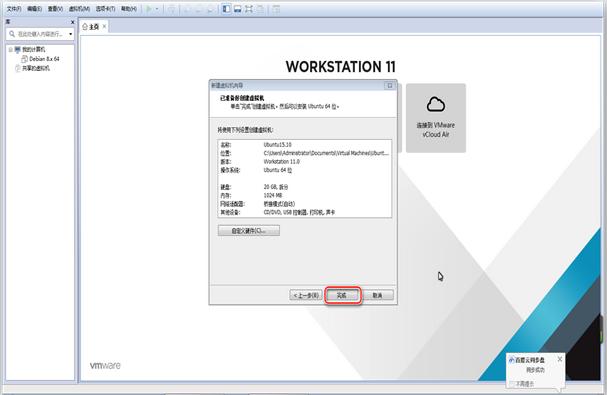Toggle the thumbnail bar toolbar icon
This screenshot has height=395, width=607.
pos(238,9)
